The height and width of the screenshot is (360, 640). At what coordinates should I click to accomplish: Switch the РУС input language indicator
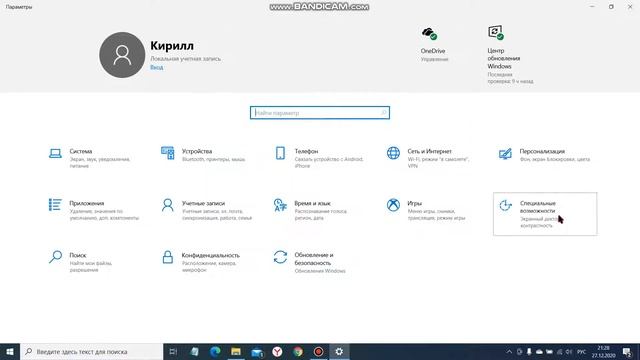[582, 351]
